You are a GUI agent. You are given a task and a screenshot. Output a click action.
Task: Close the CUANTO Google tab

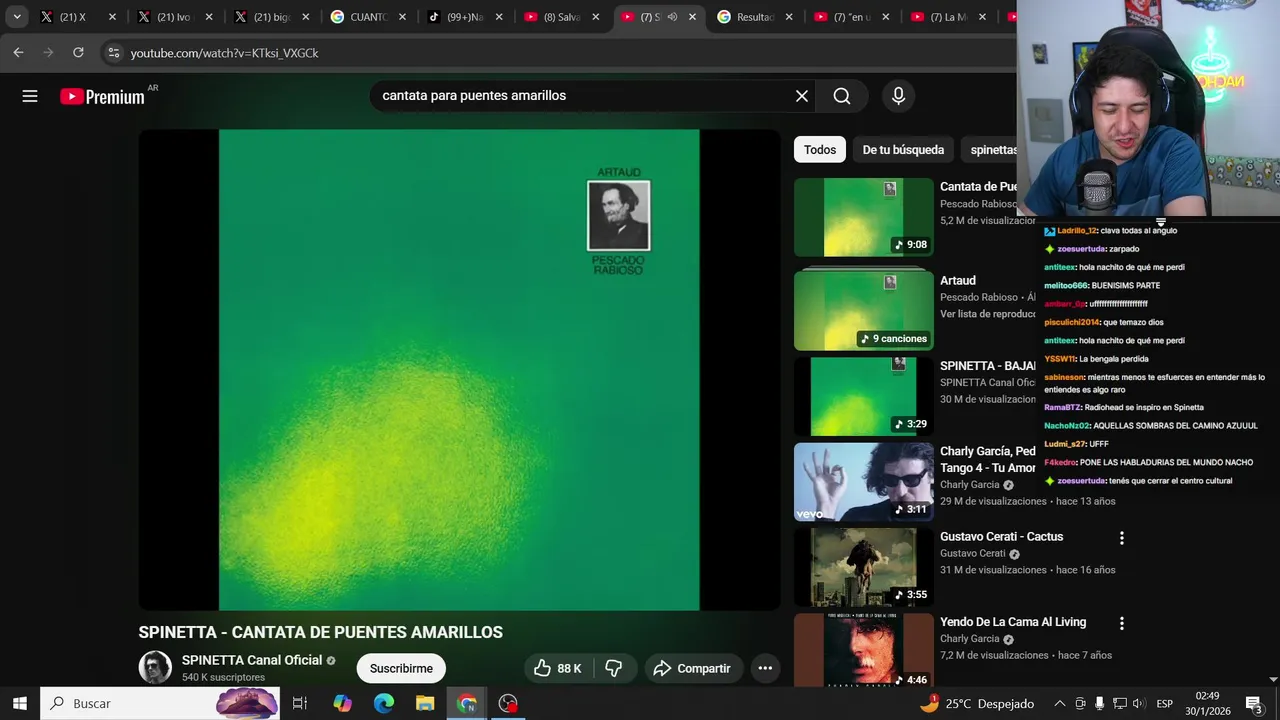tap(402, 17)
